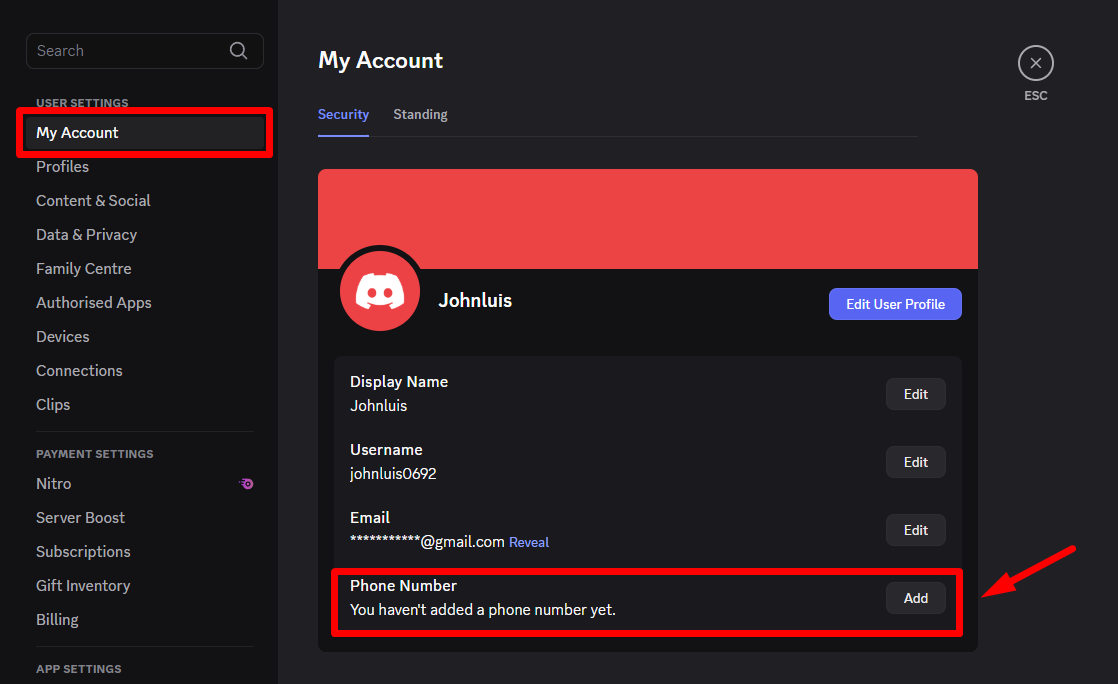Open the Profiles settings page
This screenshot has height=684, width=1118.
click(63, 167)
